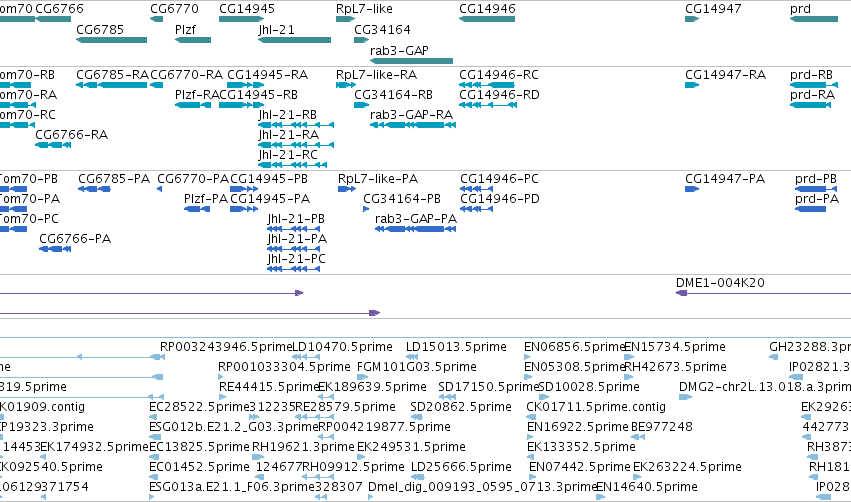Click the CG6766 gene label

pyautogui.click(x=59, y=9)
